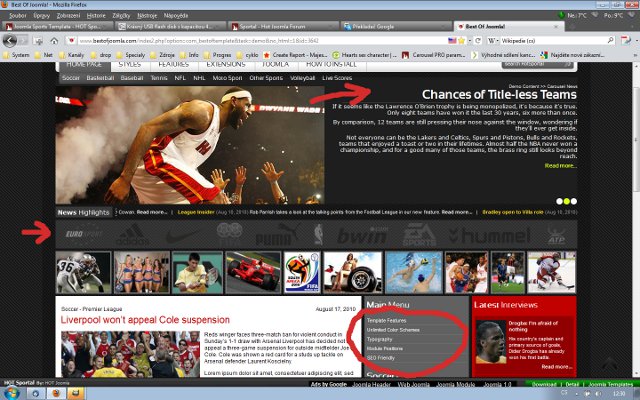Select the first white carousel dot
The height and width of the screenshot is (400, 640).
pos(559,201)
